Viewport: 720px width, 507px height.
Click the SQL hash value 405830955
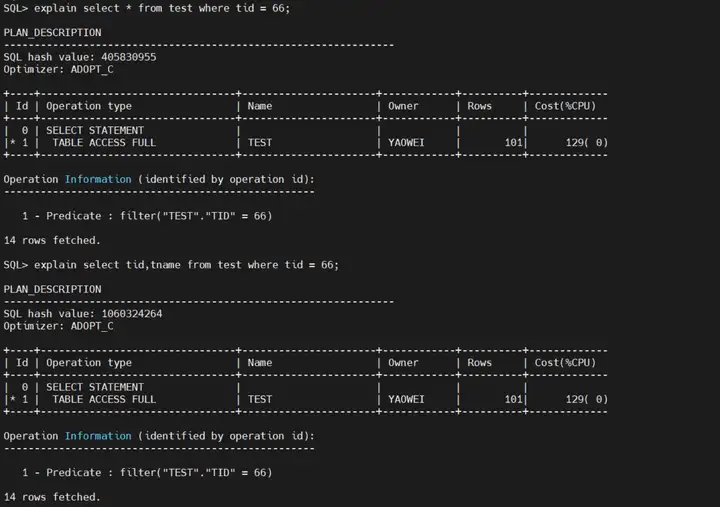point(129,57)
